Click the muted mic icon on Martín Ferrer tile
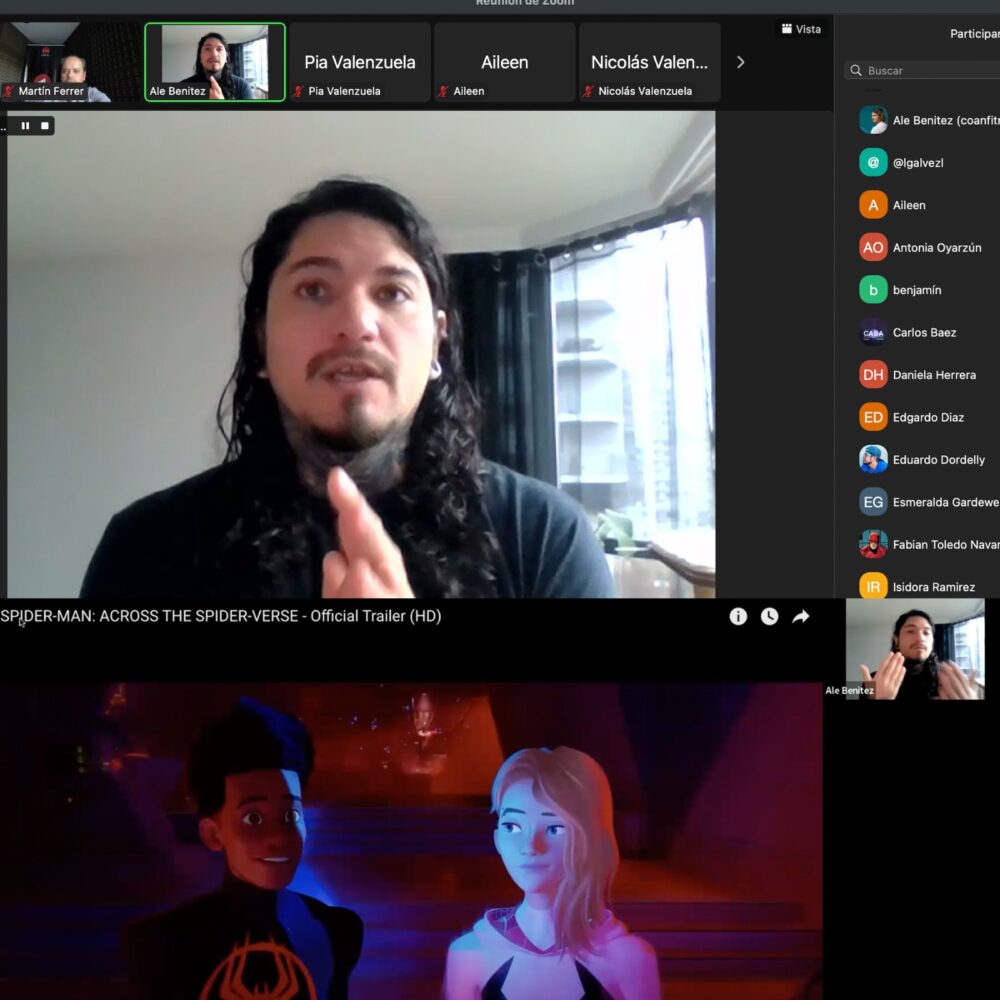The image size is (1000, 1000). click(x=8, y=91)
